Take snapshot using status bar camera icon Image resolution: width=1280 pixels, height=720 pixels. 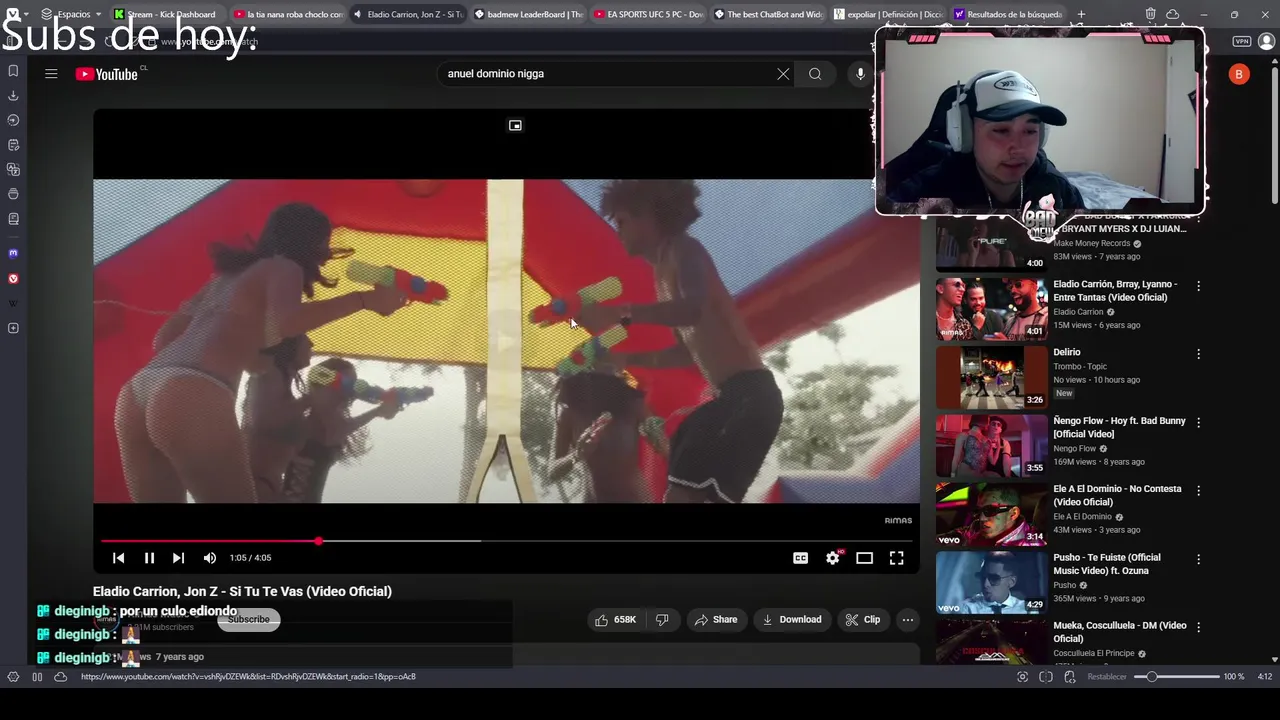[1022, 677]
